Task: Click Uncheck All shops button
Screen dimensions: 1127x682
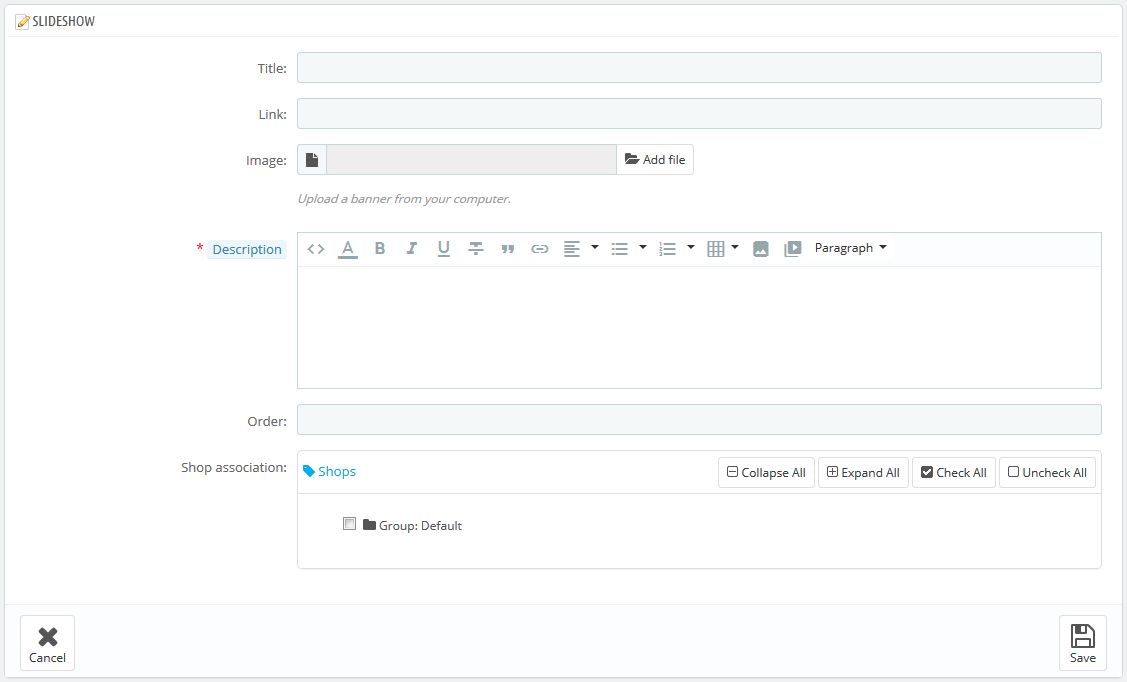Action: (x=1047, y=473)
